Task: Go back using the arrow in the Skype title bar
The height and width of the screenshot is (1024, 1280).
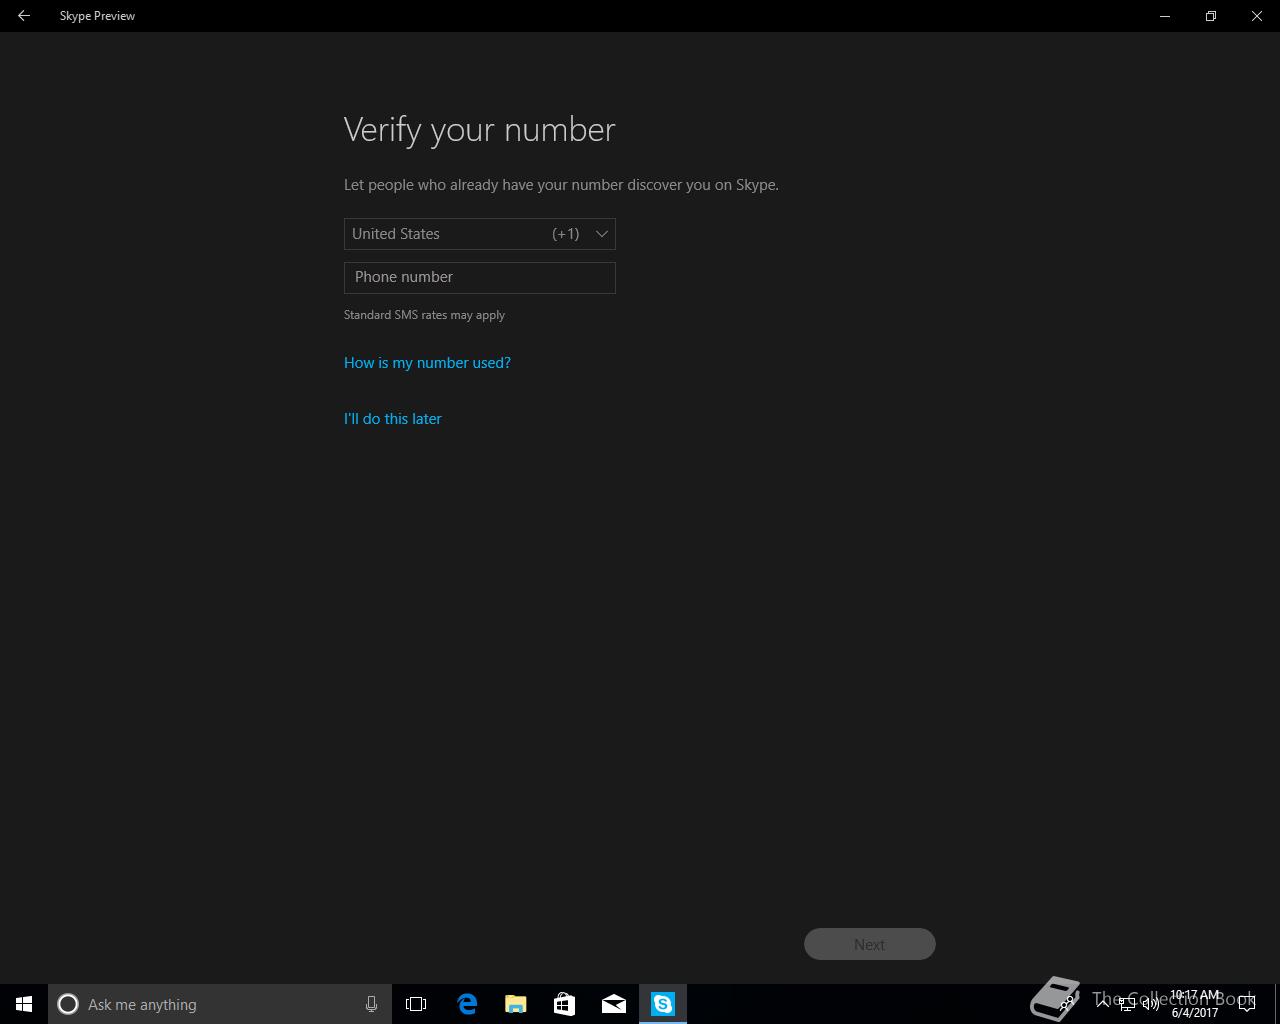Action: (23, 16)
